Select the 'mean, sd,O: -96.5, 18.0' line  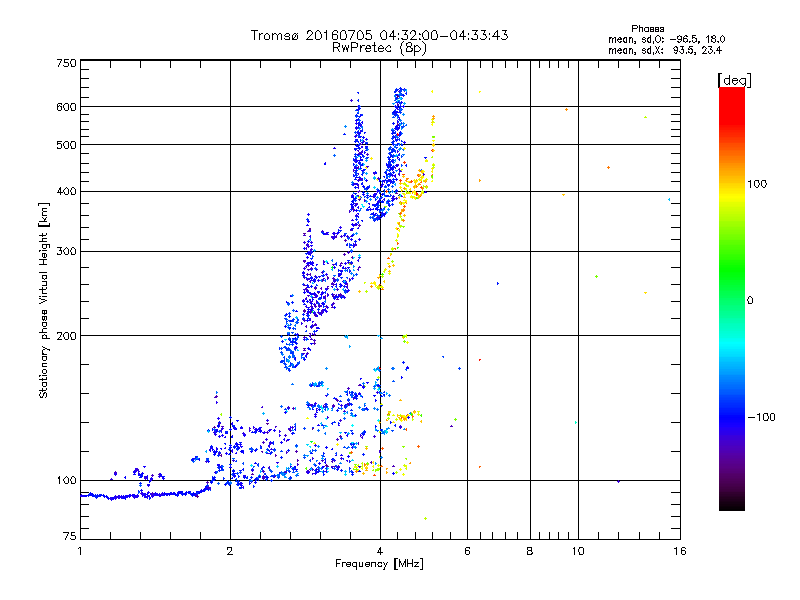(666, 39)
